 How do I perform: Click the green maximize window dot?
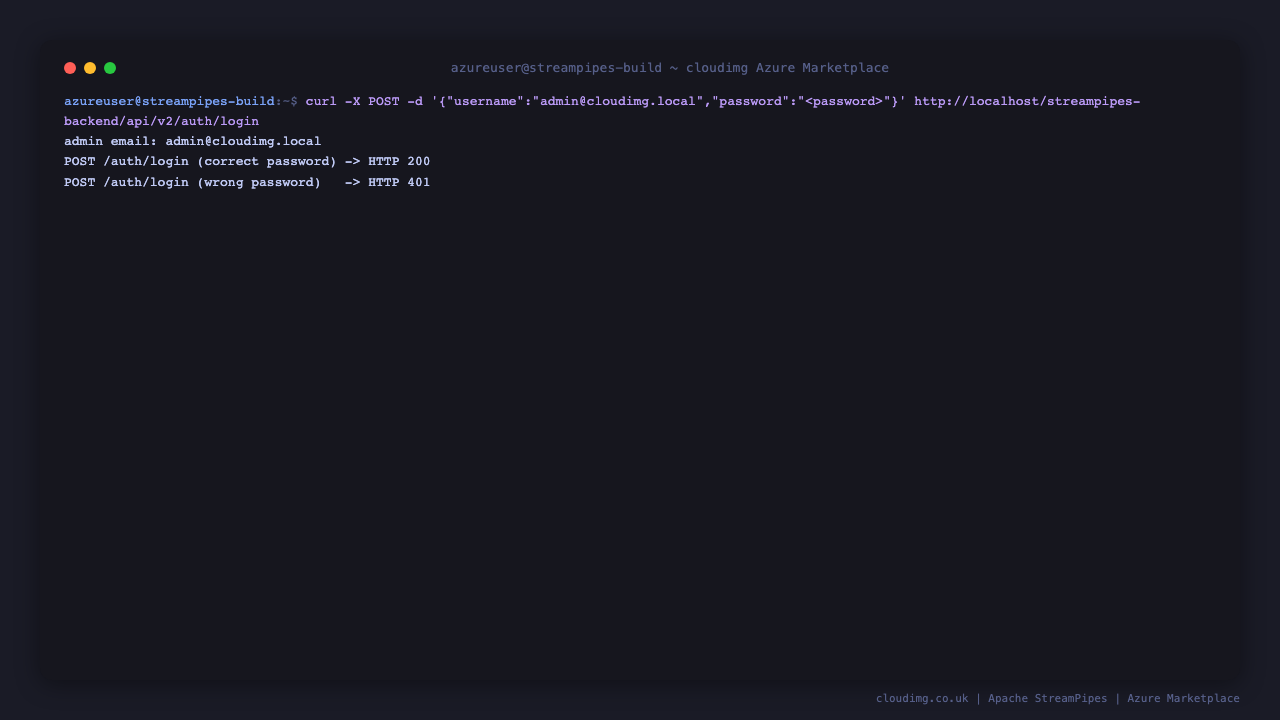pos(110,68)
